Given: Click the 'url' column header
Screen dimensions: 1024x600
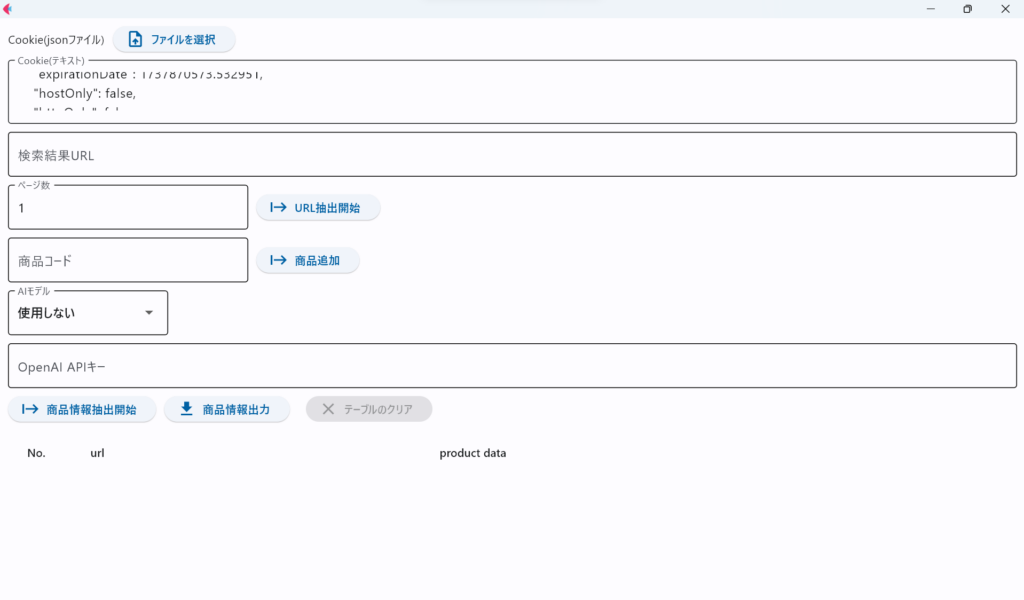Looking at the screenshot, I should 97,453.
